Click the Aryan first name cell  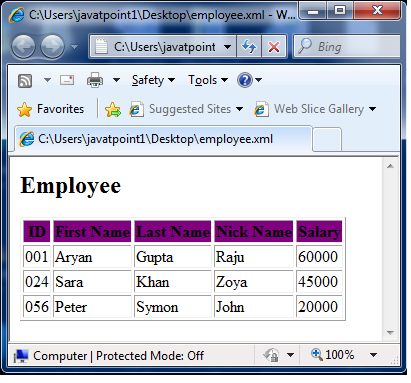[92, 257]
